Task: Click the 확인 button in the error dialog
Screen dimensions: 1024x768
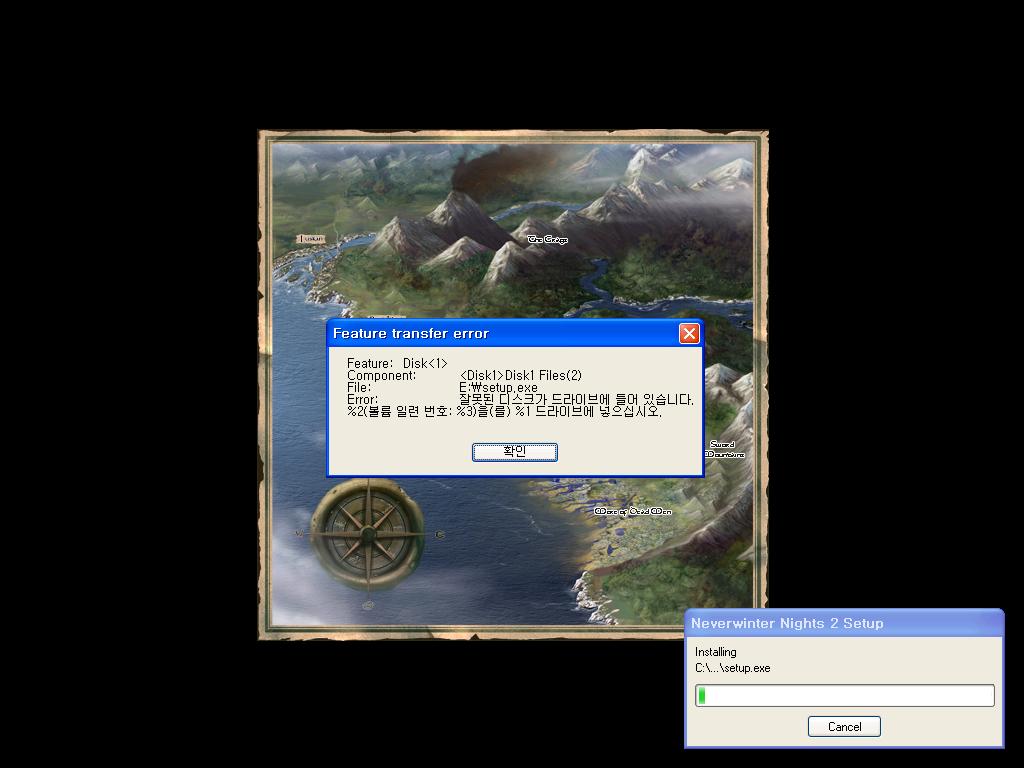Action: (x=515, y=452)
